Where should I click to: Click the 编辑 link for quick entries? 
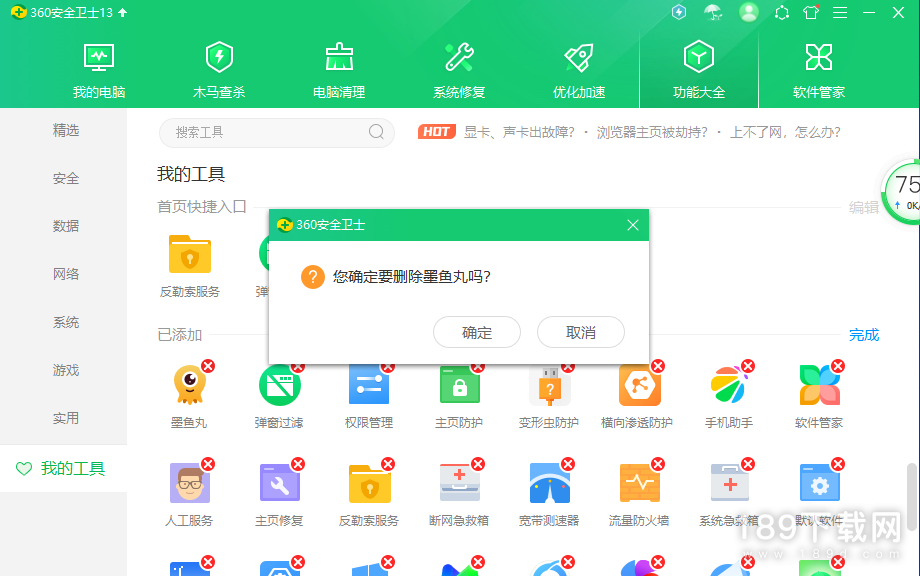[x=864, y=207]
